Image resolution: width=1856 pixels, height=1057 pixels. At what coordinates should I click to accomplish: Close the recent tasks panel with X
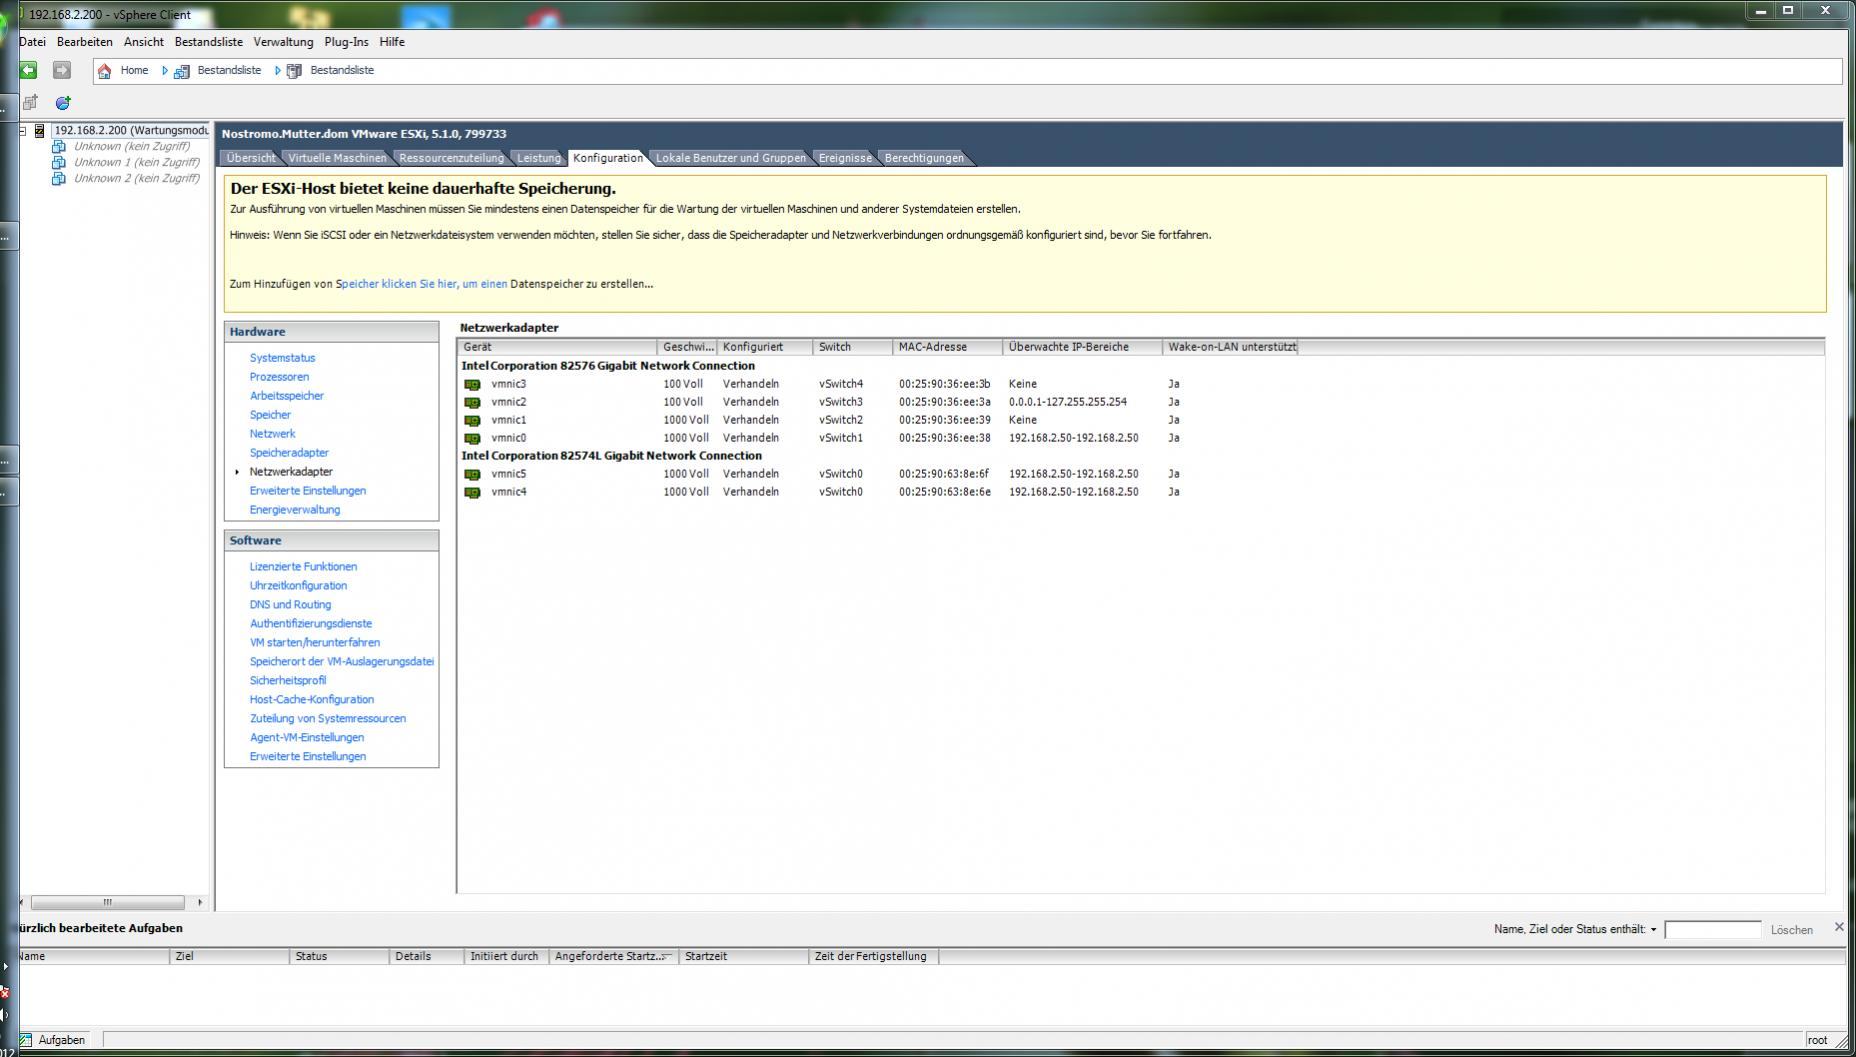coord(1839,927)
